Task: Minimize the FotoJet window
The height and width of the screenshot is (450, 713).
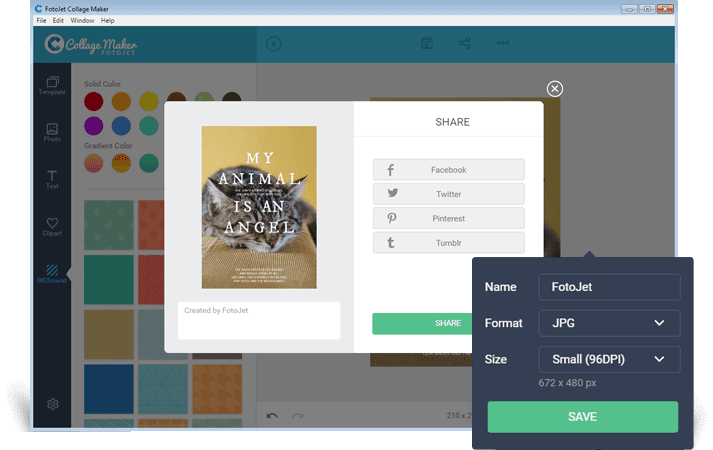Action: pos(629,9)
